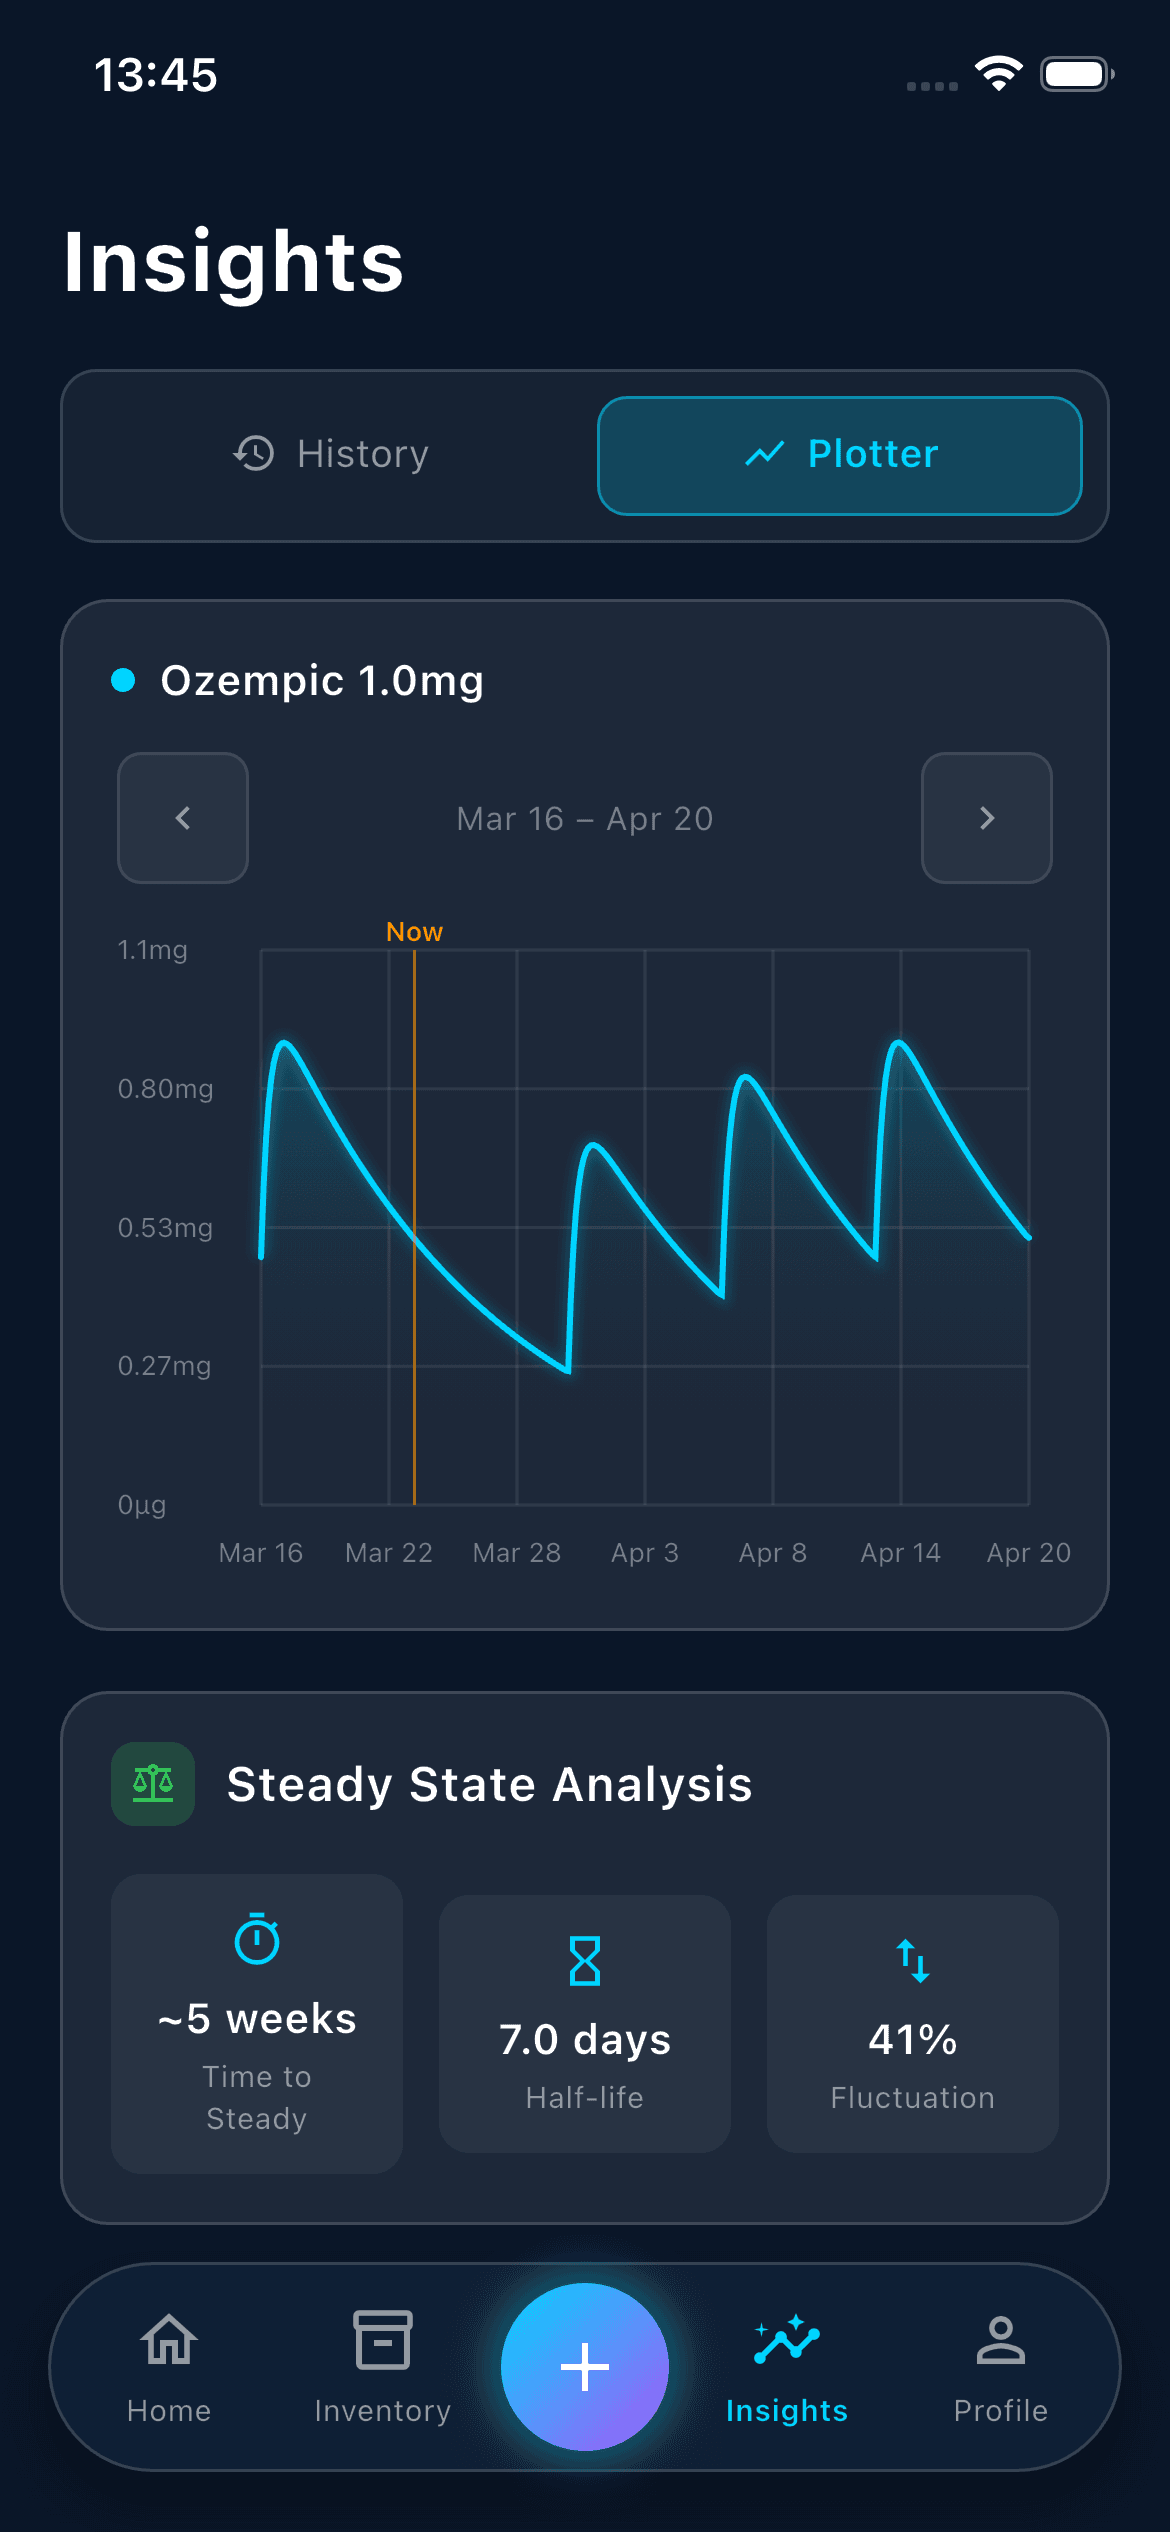Switch to the History view
Screen dimensions: 1170x2532
pos(331,455)
